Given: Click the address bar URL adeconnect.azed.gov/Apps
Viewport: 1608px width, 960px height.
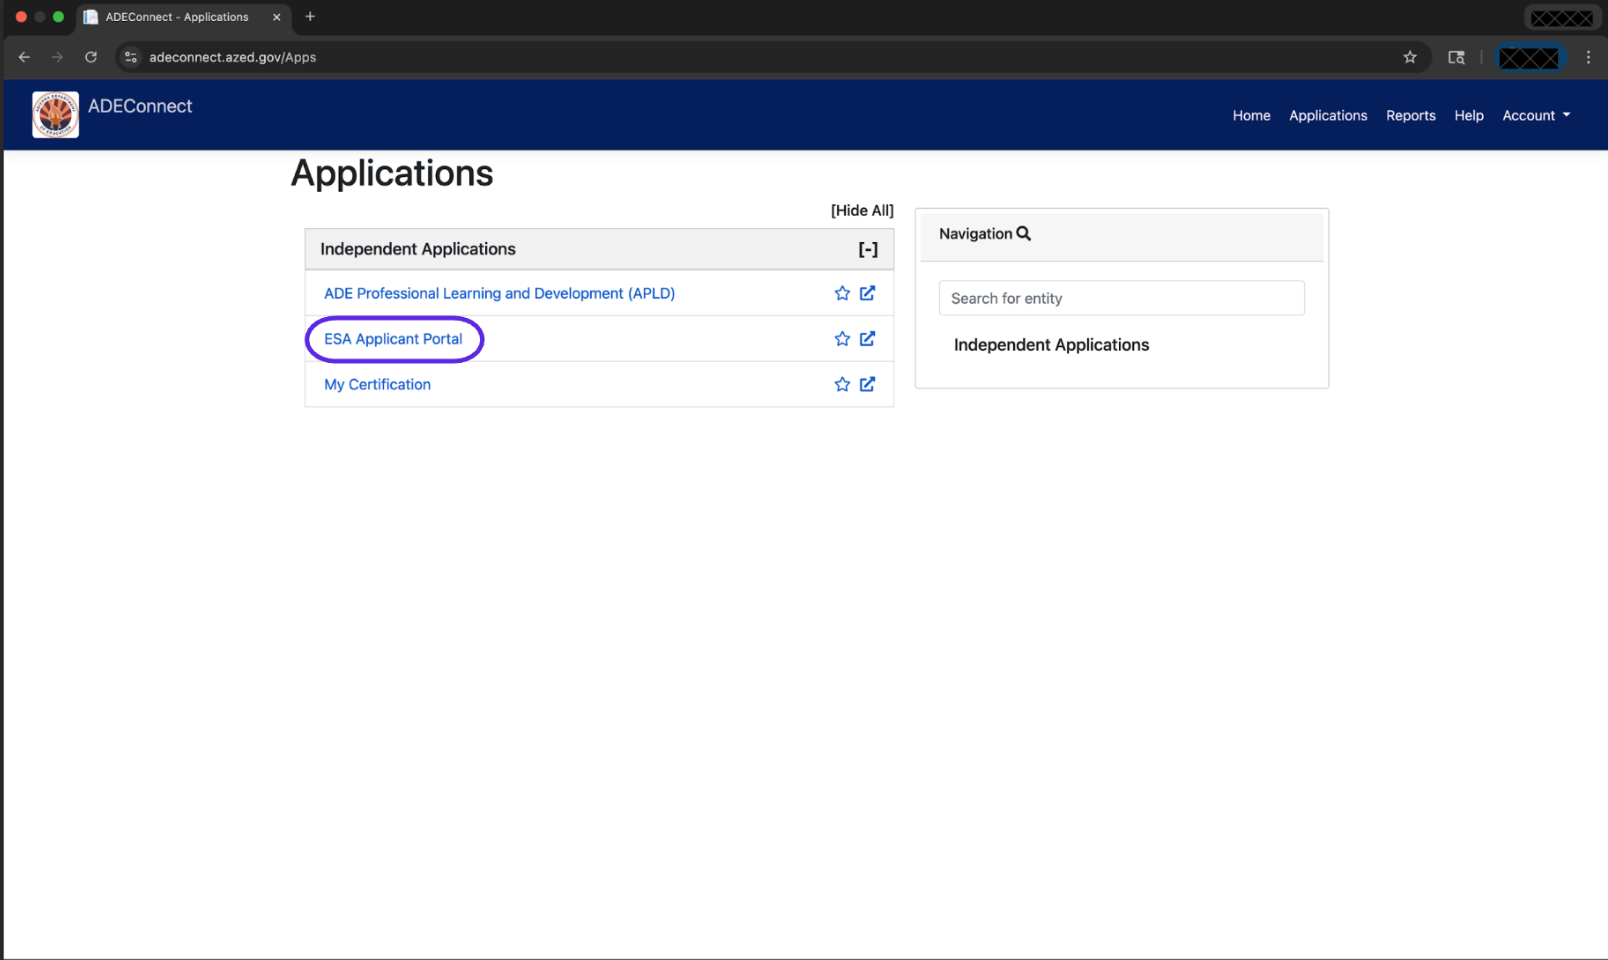Looking at the screenshot, I should [x=232, y=57].
